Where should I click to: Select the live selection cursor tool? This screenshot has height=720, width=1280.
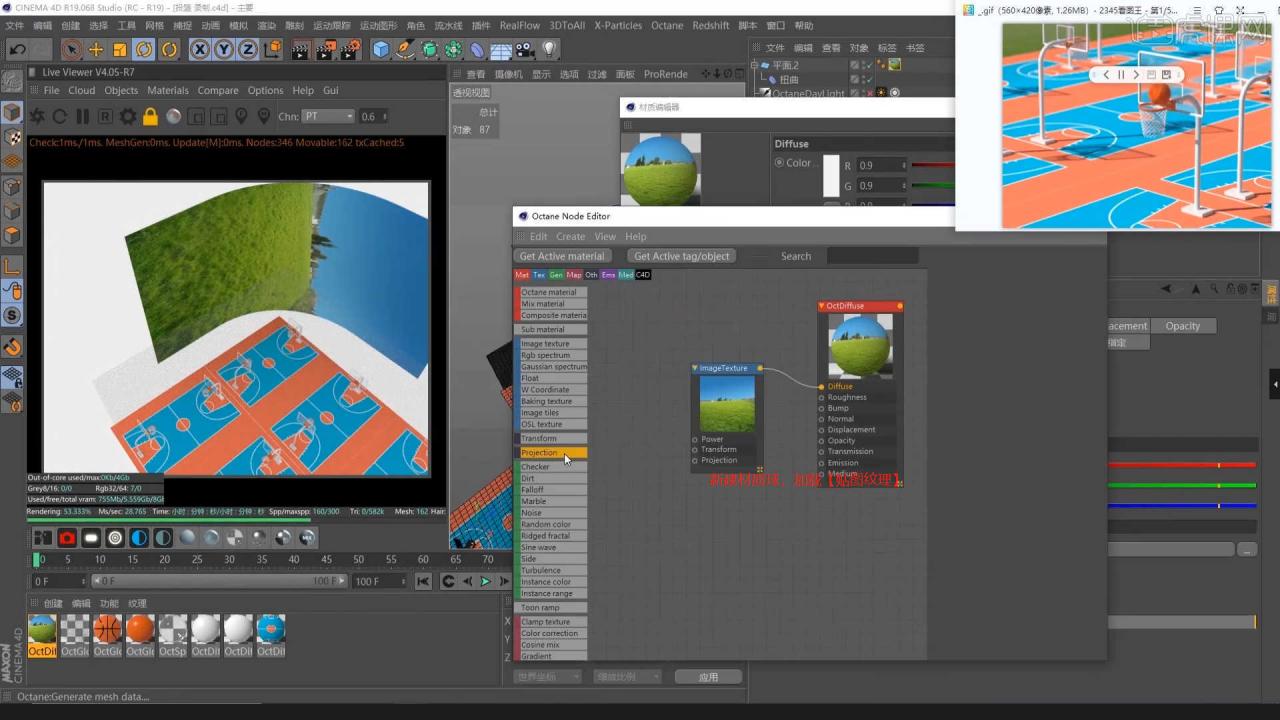[71, 49]
